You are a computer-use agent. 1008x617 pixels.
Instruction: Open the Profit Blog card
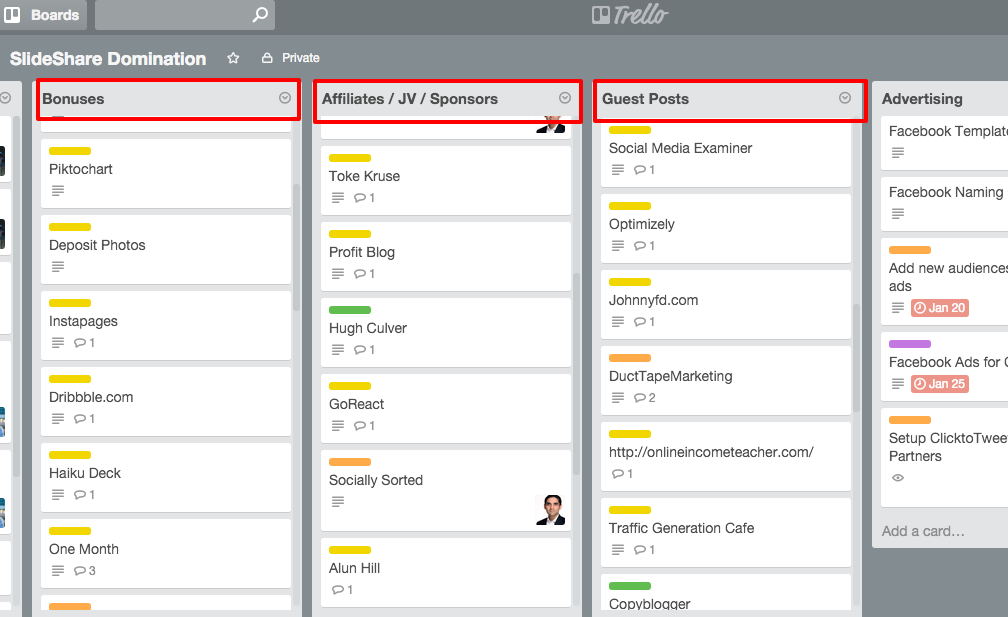(x=446, y=256)
